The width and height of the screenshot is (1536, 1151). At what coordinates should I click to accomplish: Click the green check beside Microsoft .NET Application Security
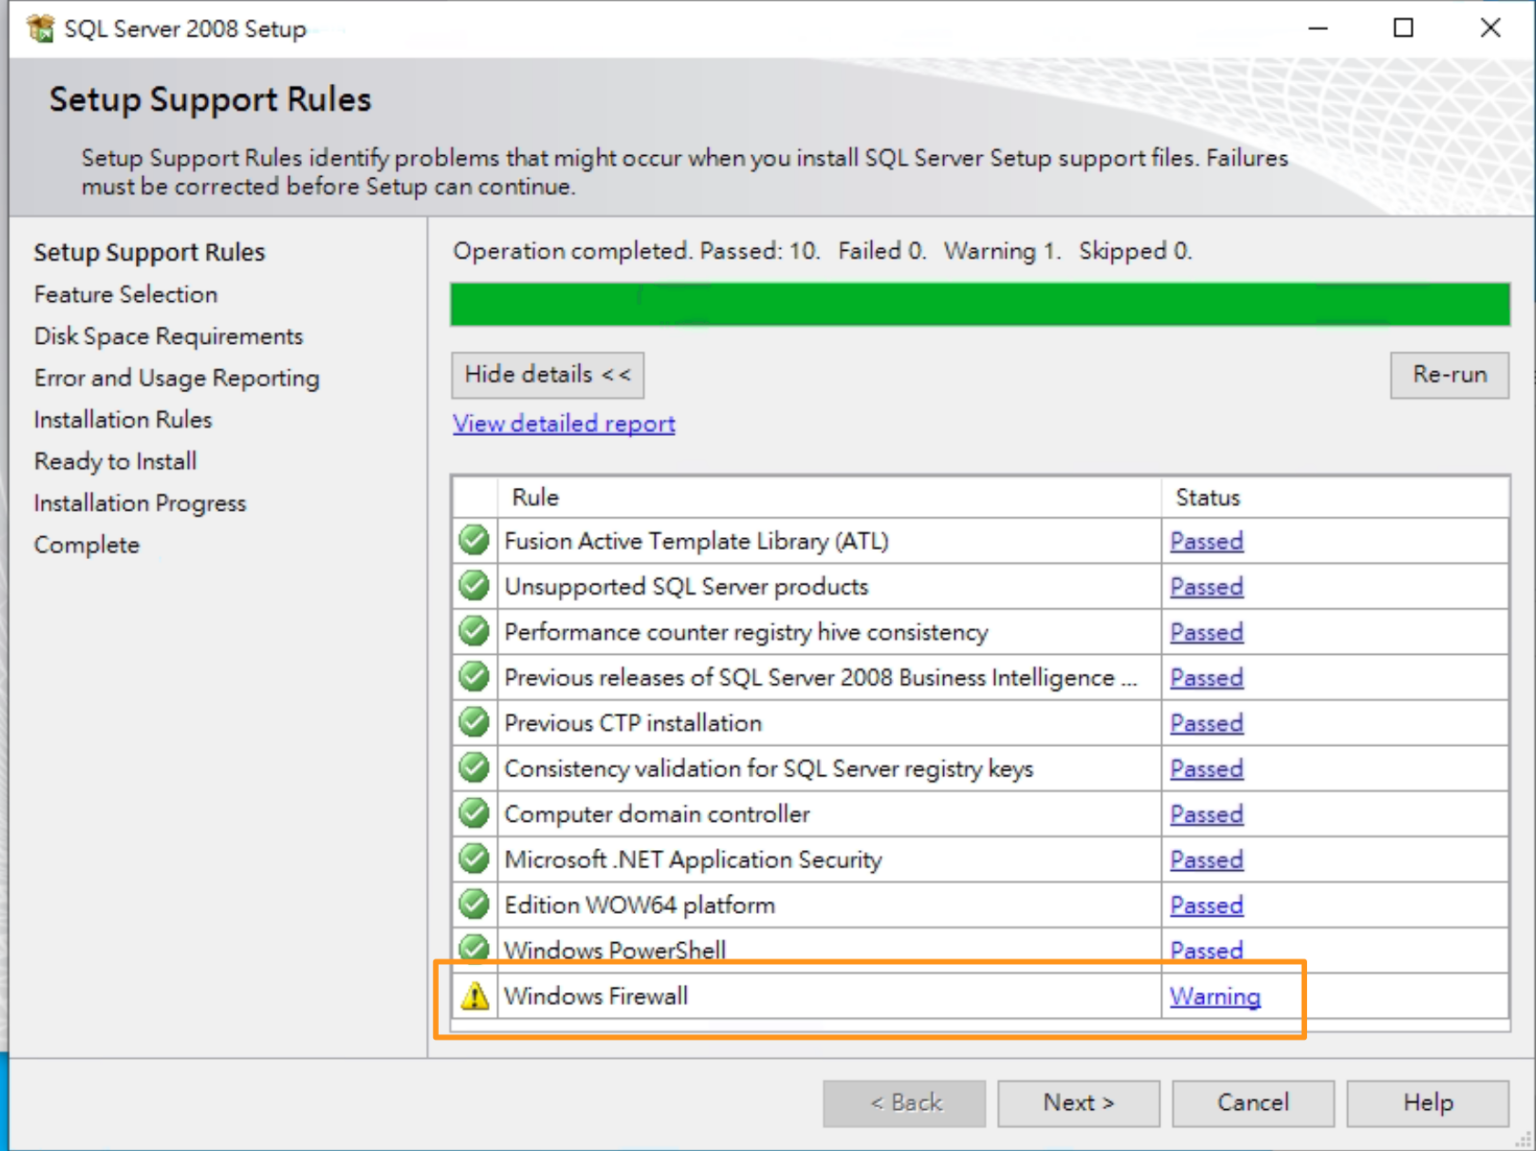pyautogui.click(x=474, y=858)
